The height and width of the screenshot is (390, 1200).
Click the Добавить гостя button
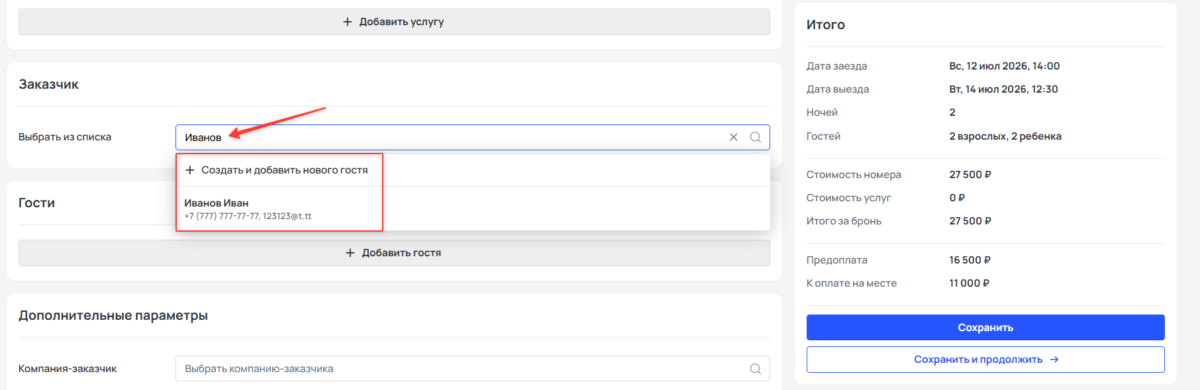pyautogui.click(x=394, y=253)
